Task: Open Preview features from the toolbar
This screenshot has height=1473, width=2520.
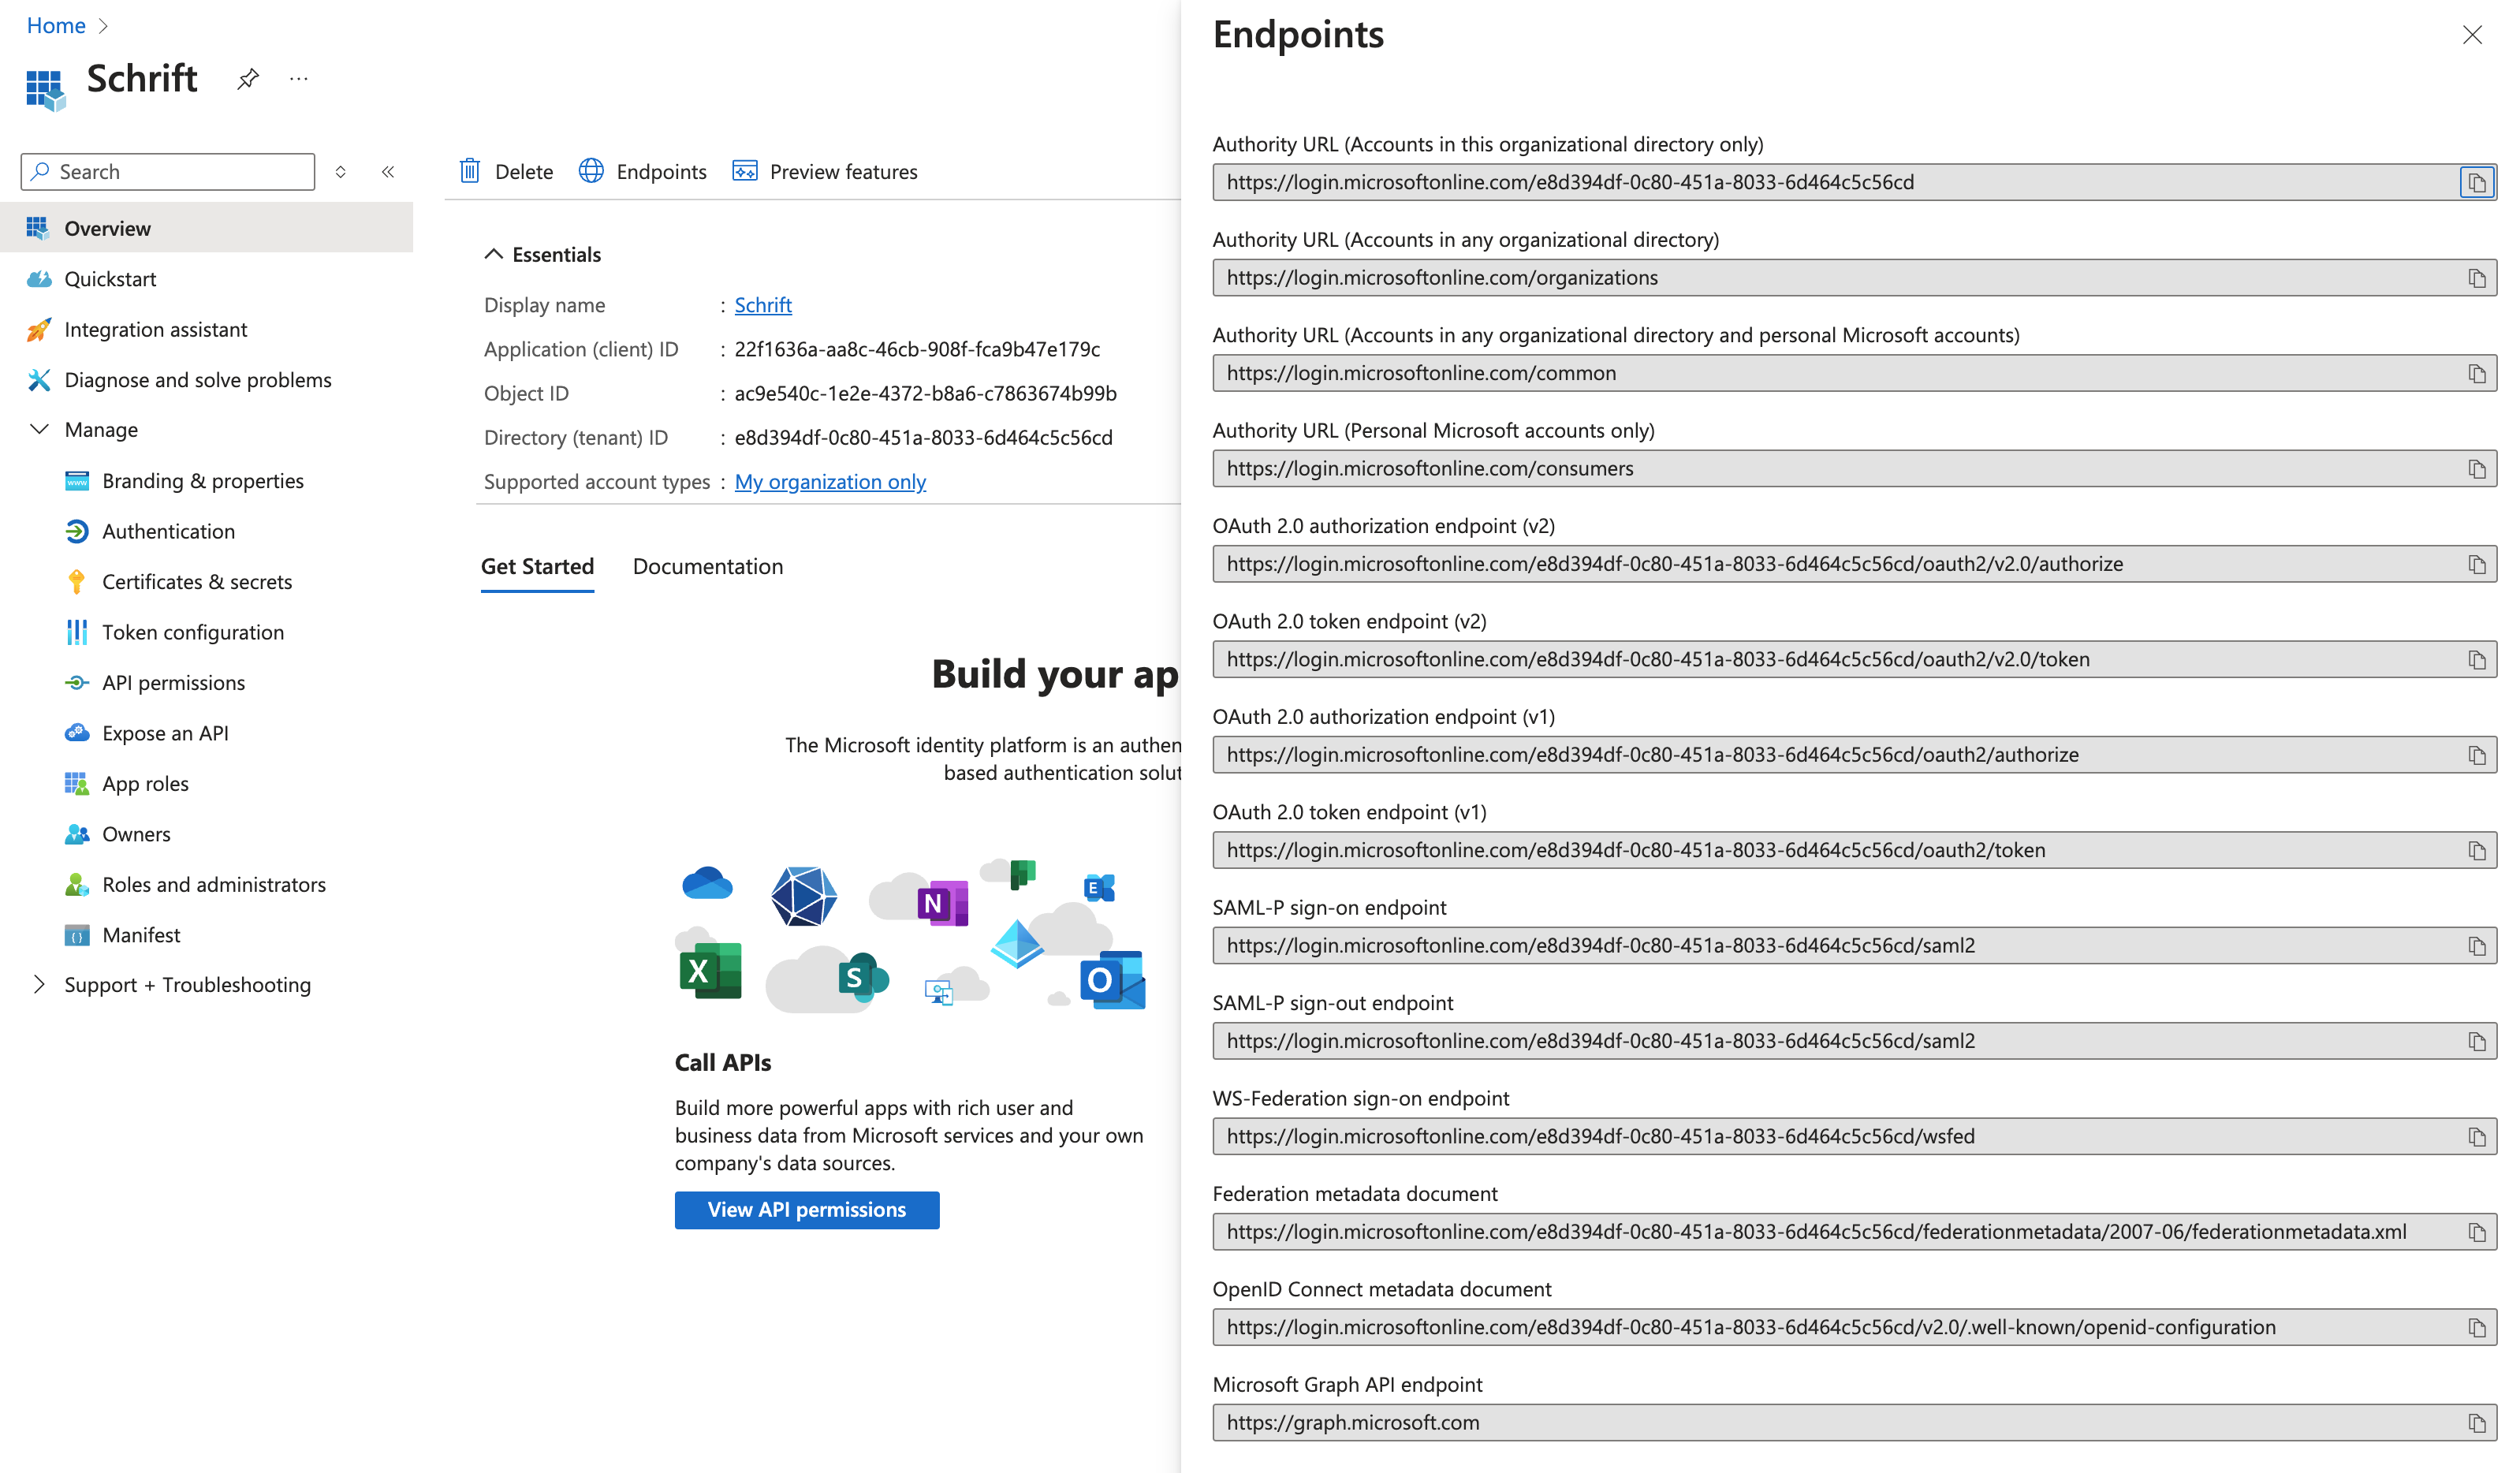Action: 825,172
